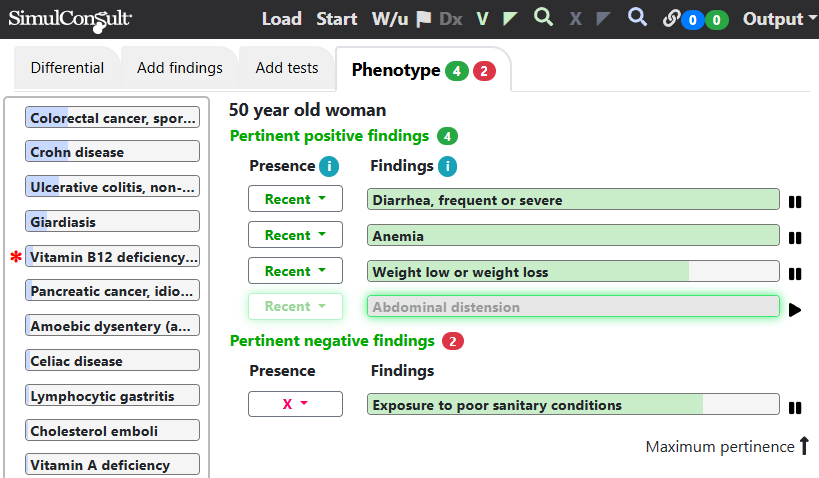Screen dimensions: 819x478
Task: Click the white magnifier search icon
Action: pos(637,18)
